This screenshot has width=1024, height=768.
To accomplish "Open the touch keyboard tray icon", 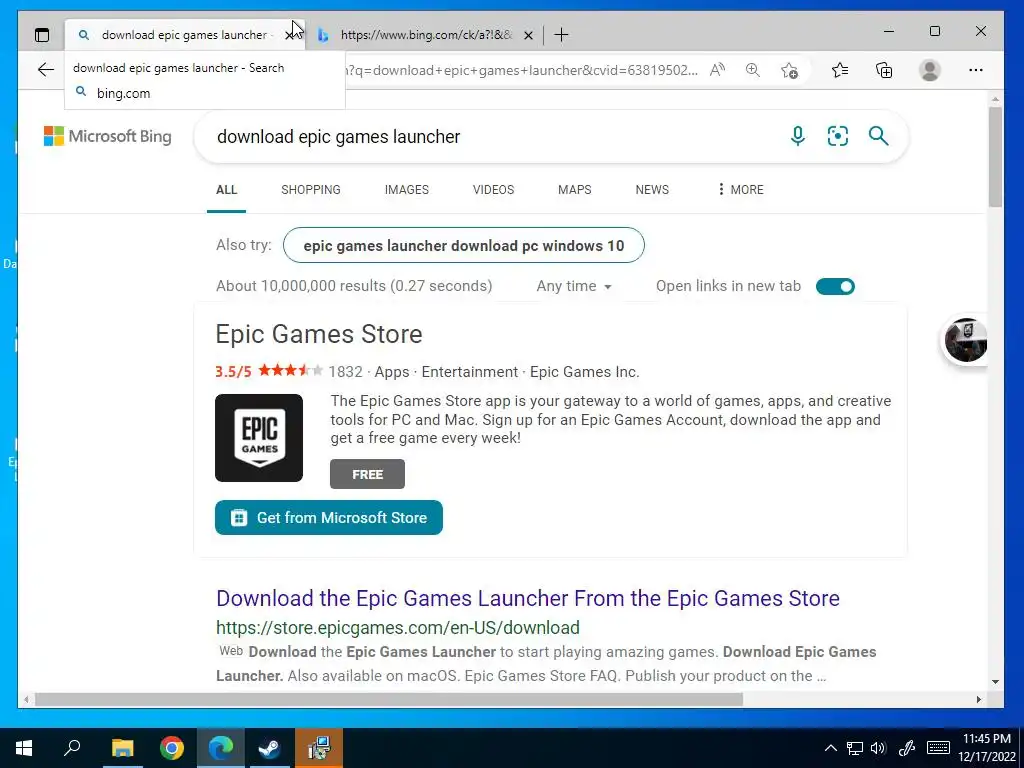I will [x=938, y=748].
